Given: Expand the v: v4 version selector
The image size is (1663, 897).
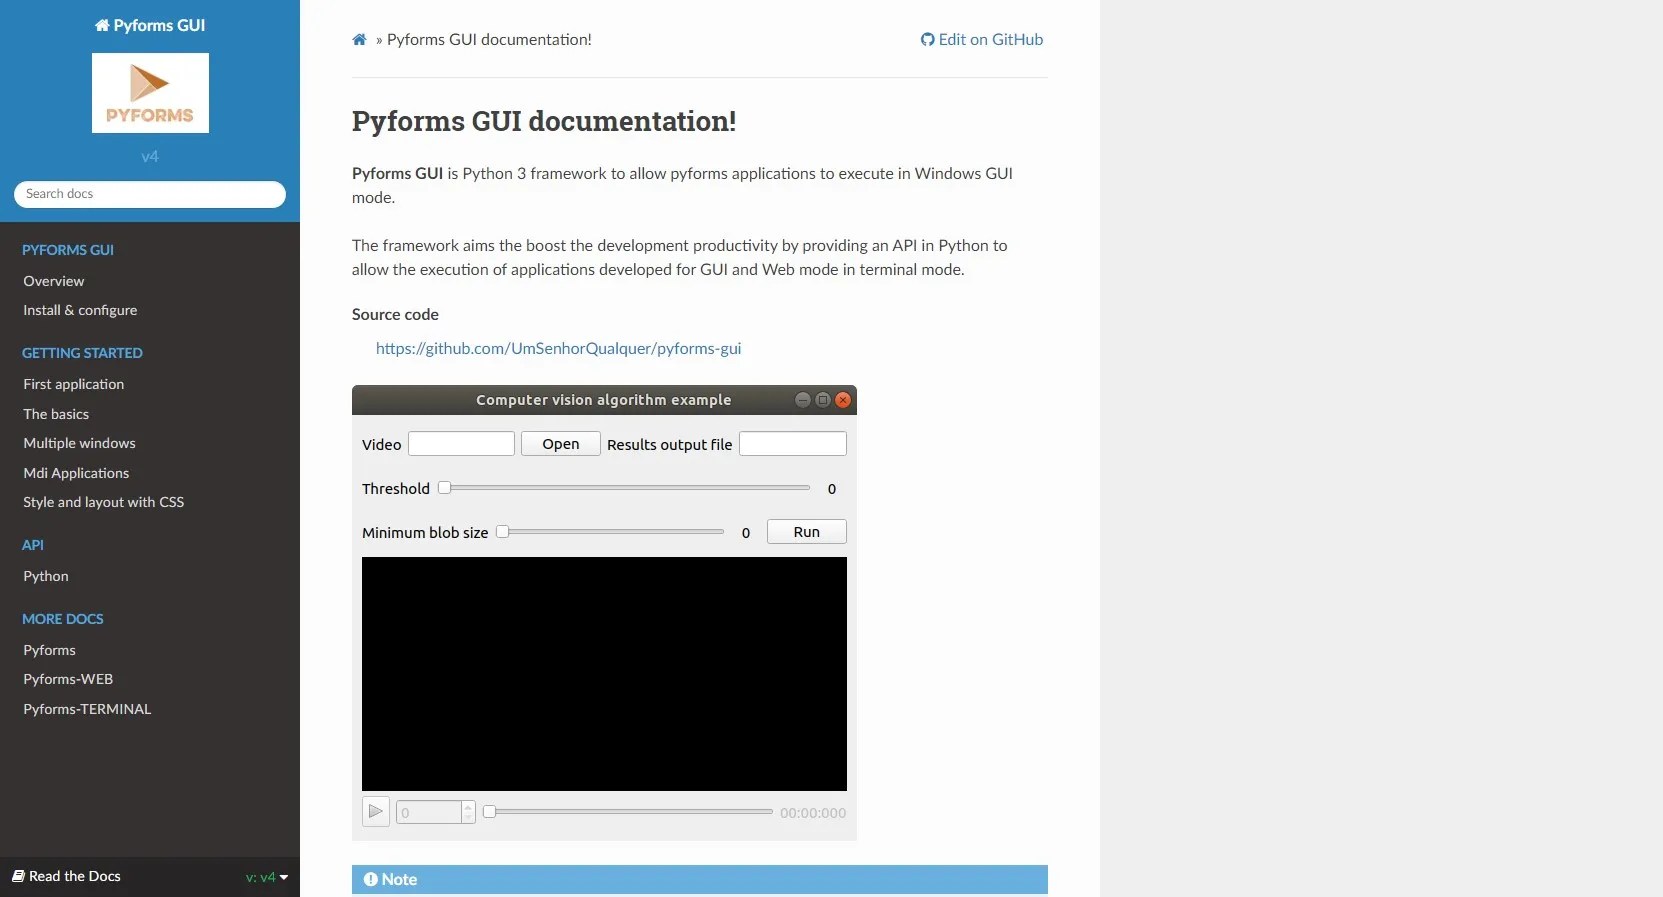Looking at the screenshot, I should tap(267, 877).
